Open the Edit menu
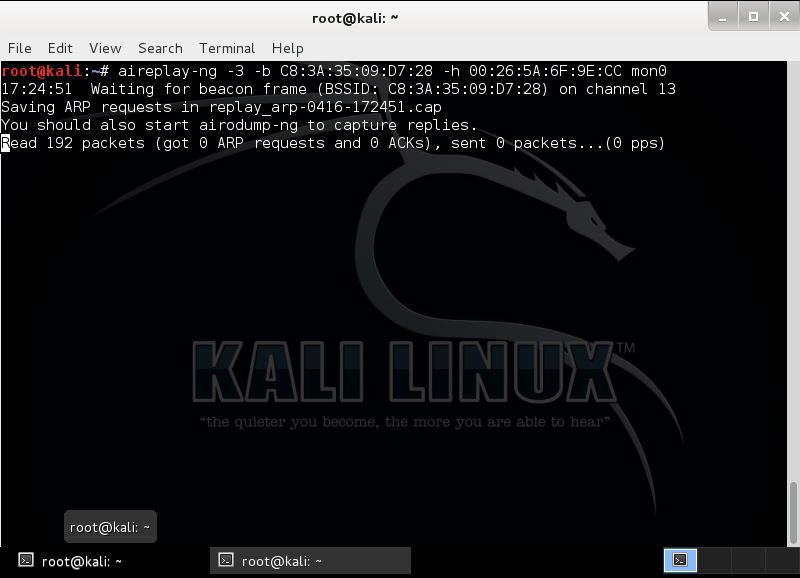This screenshot has height=578, width=800. (60, 48)
